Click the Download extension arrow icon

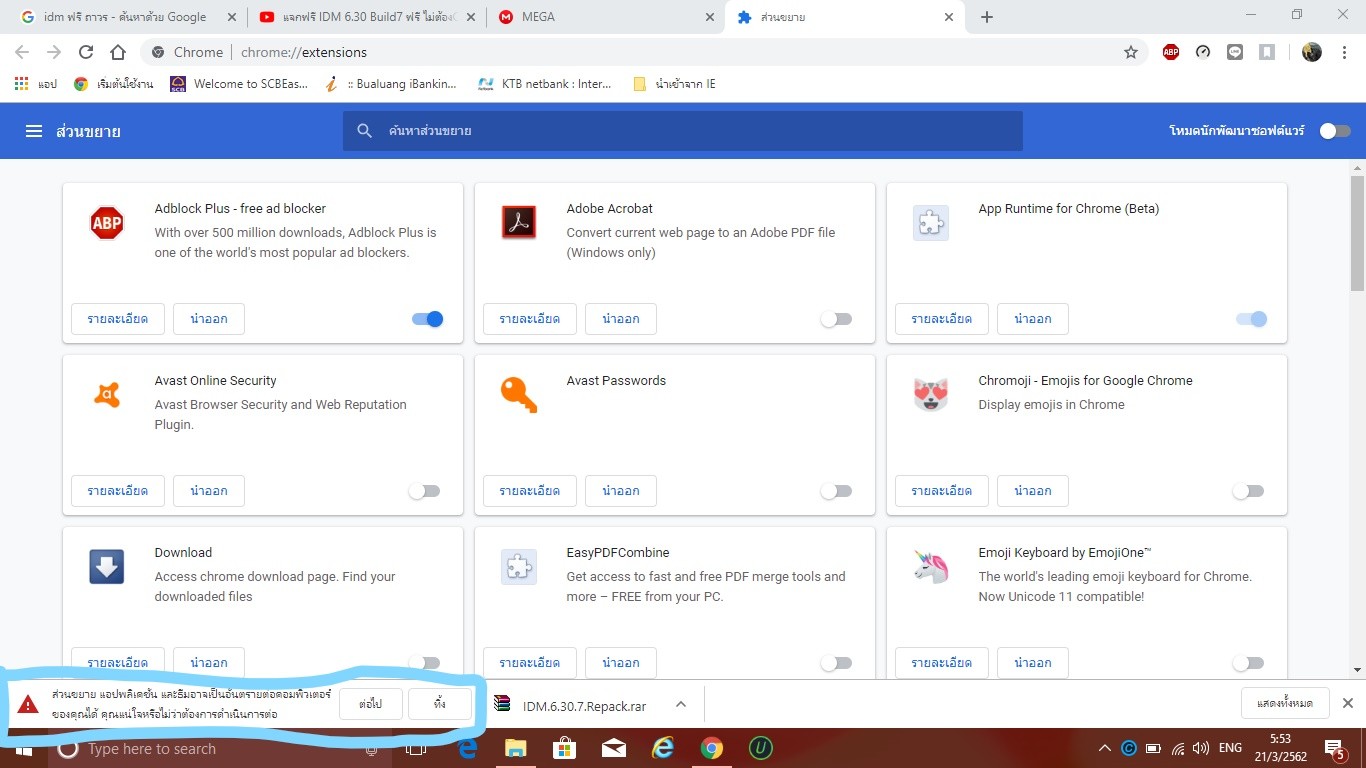(107, 567)
